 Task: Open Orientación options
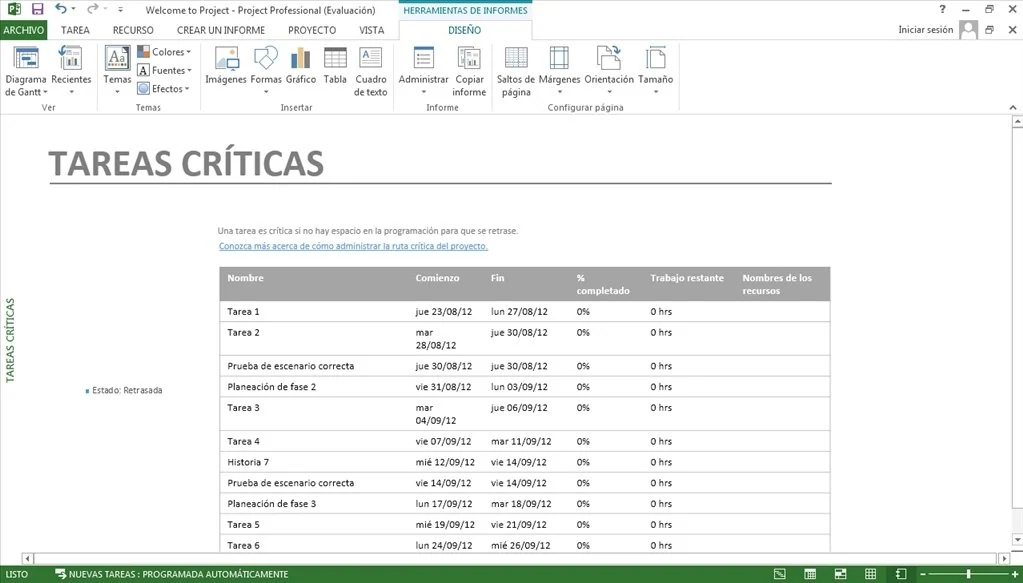click(609, 71)
